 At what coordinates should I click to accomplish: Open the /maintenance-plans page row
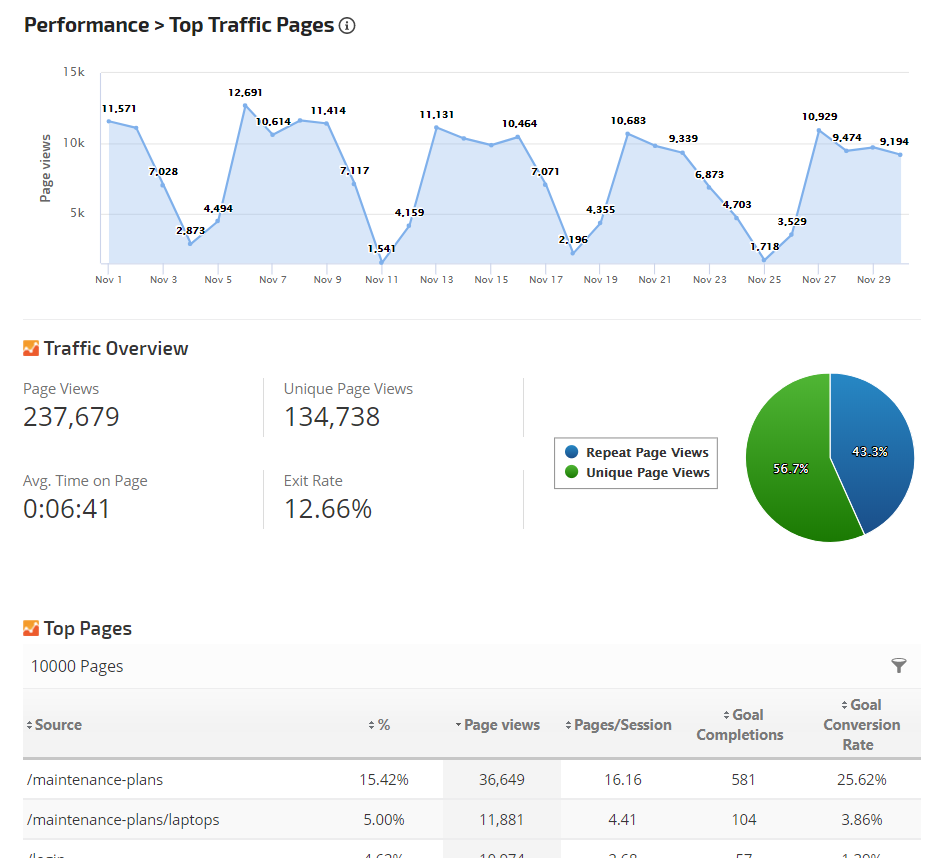(95, 779)
